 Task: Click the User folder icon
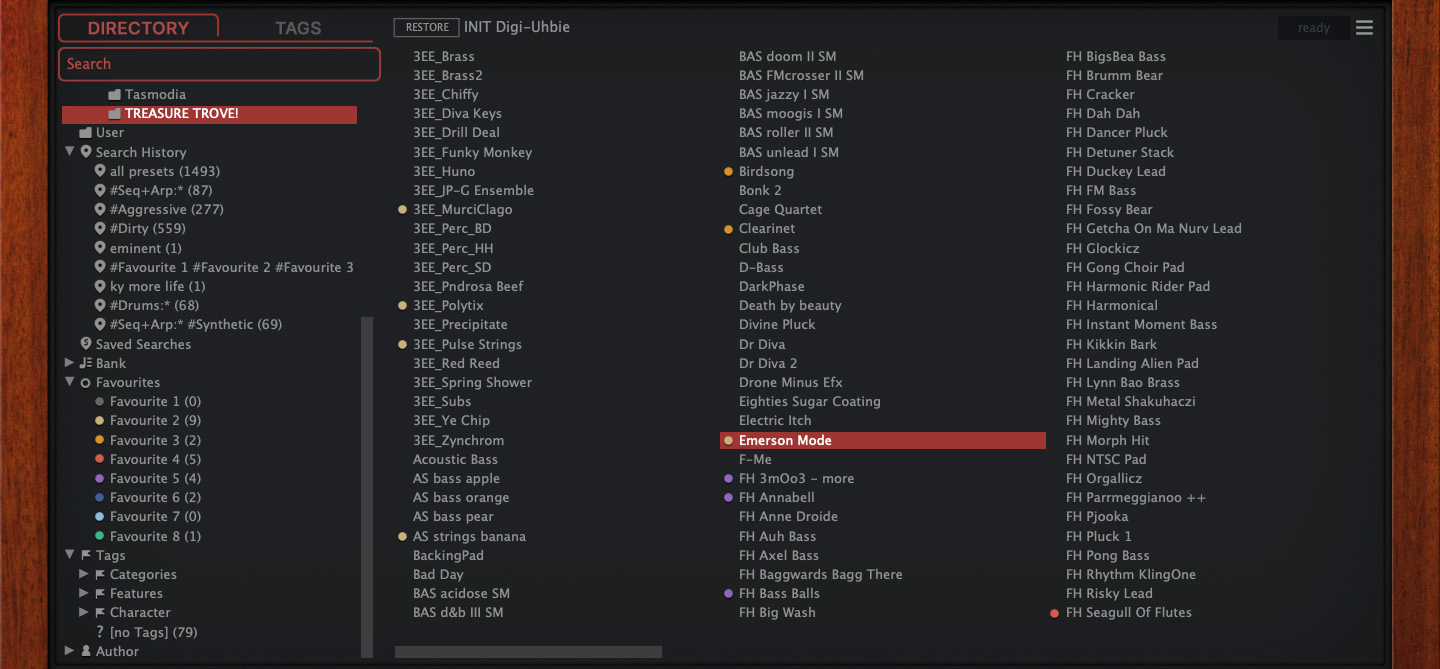point(86,133)
